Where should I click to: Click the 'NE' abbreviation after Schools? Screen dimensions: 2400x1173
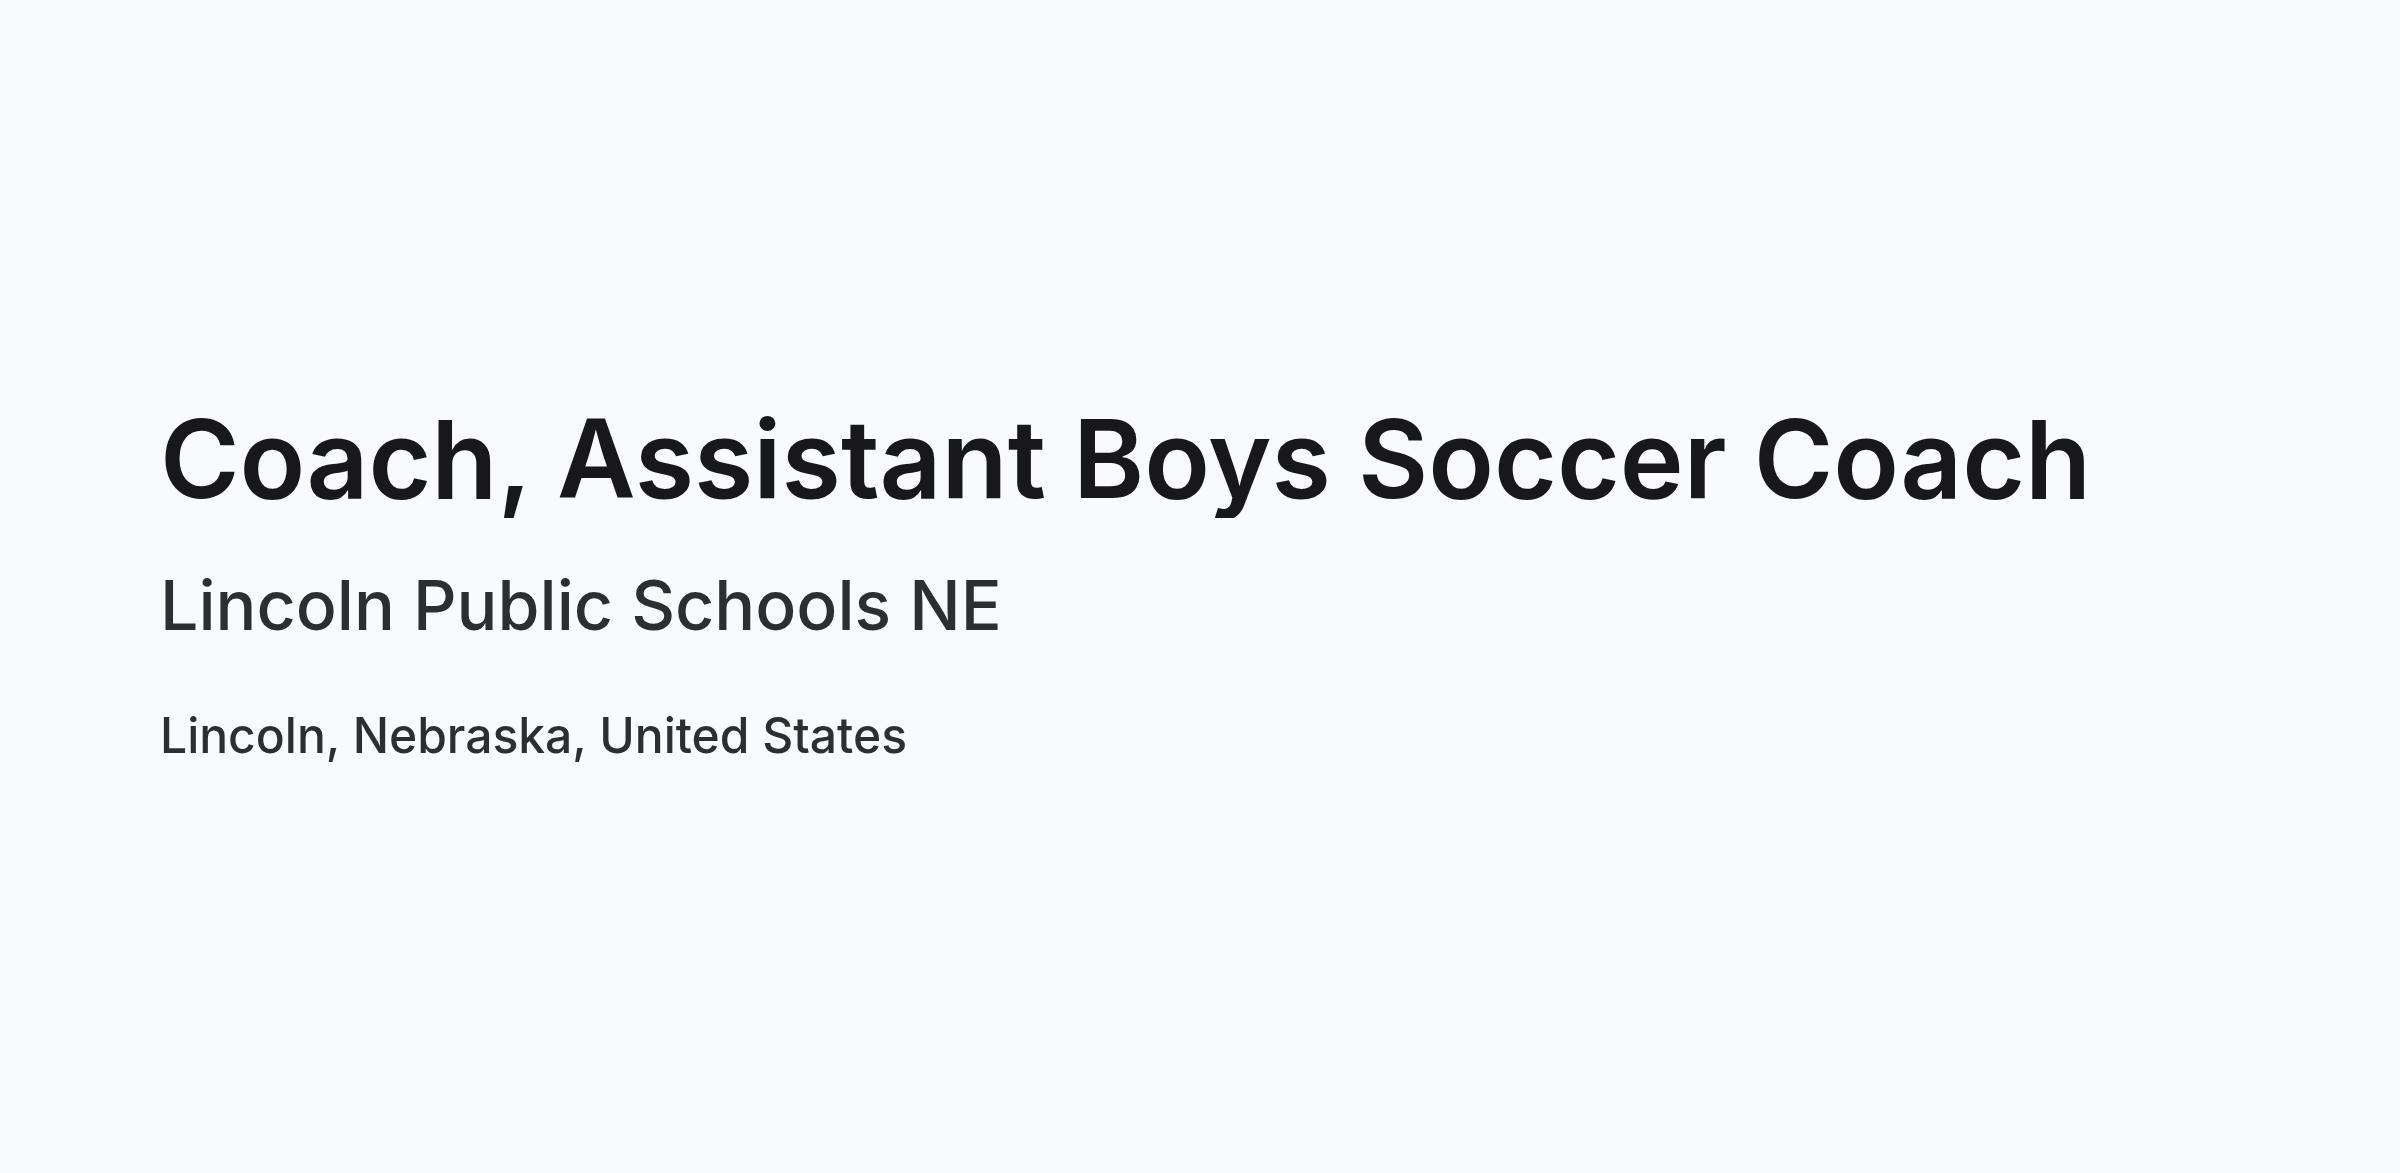coord(955,606)
